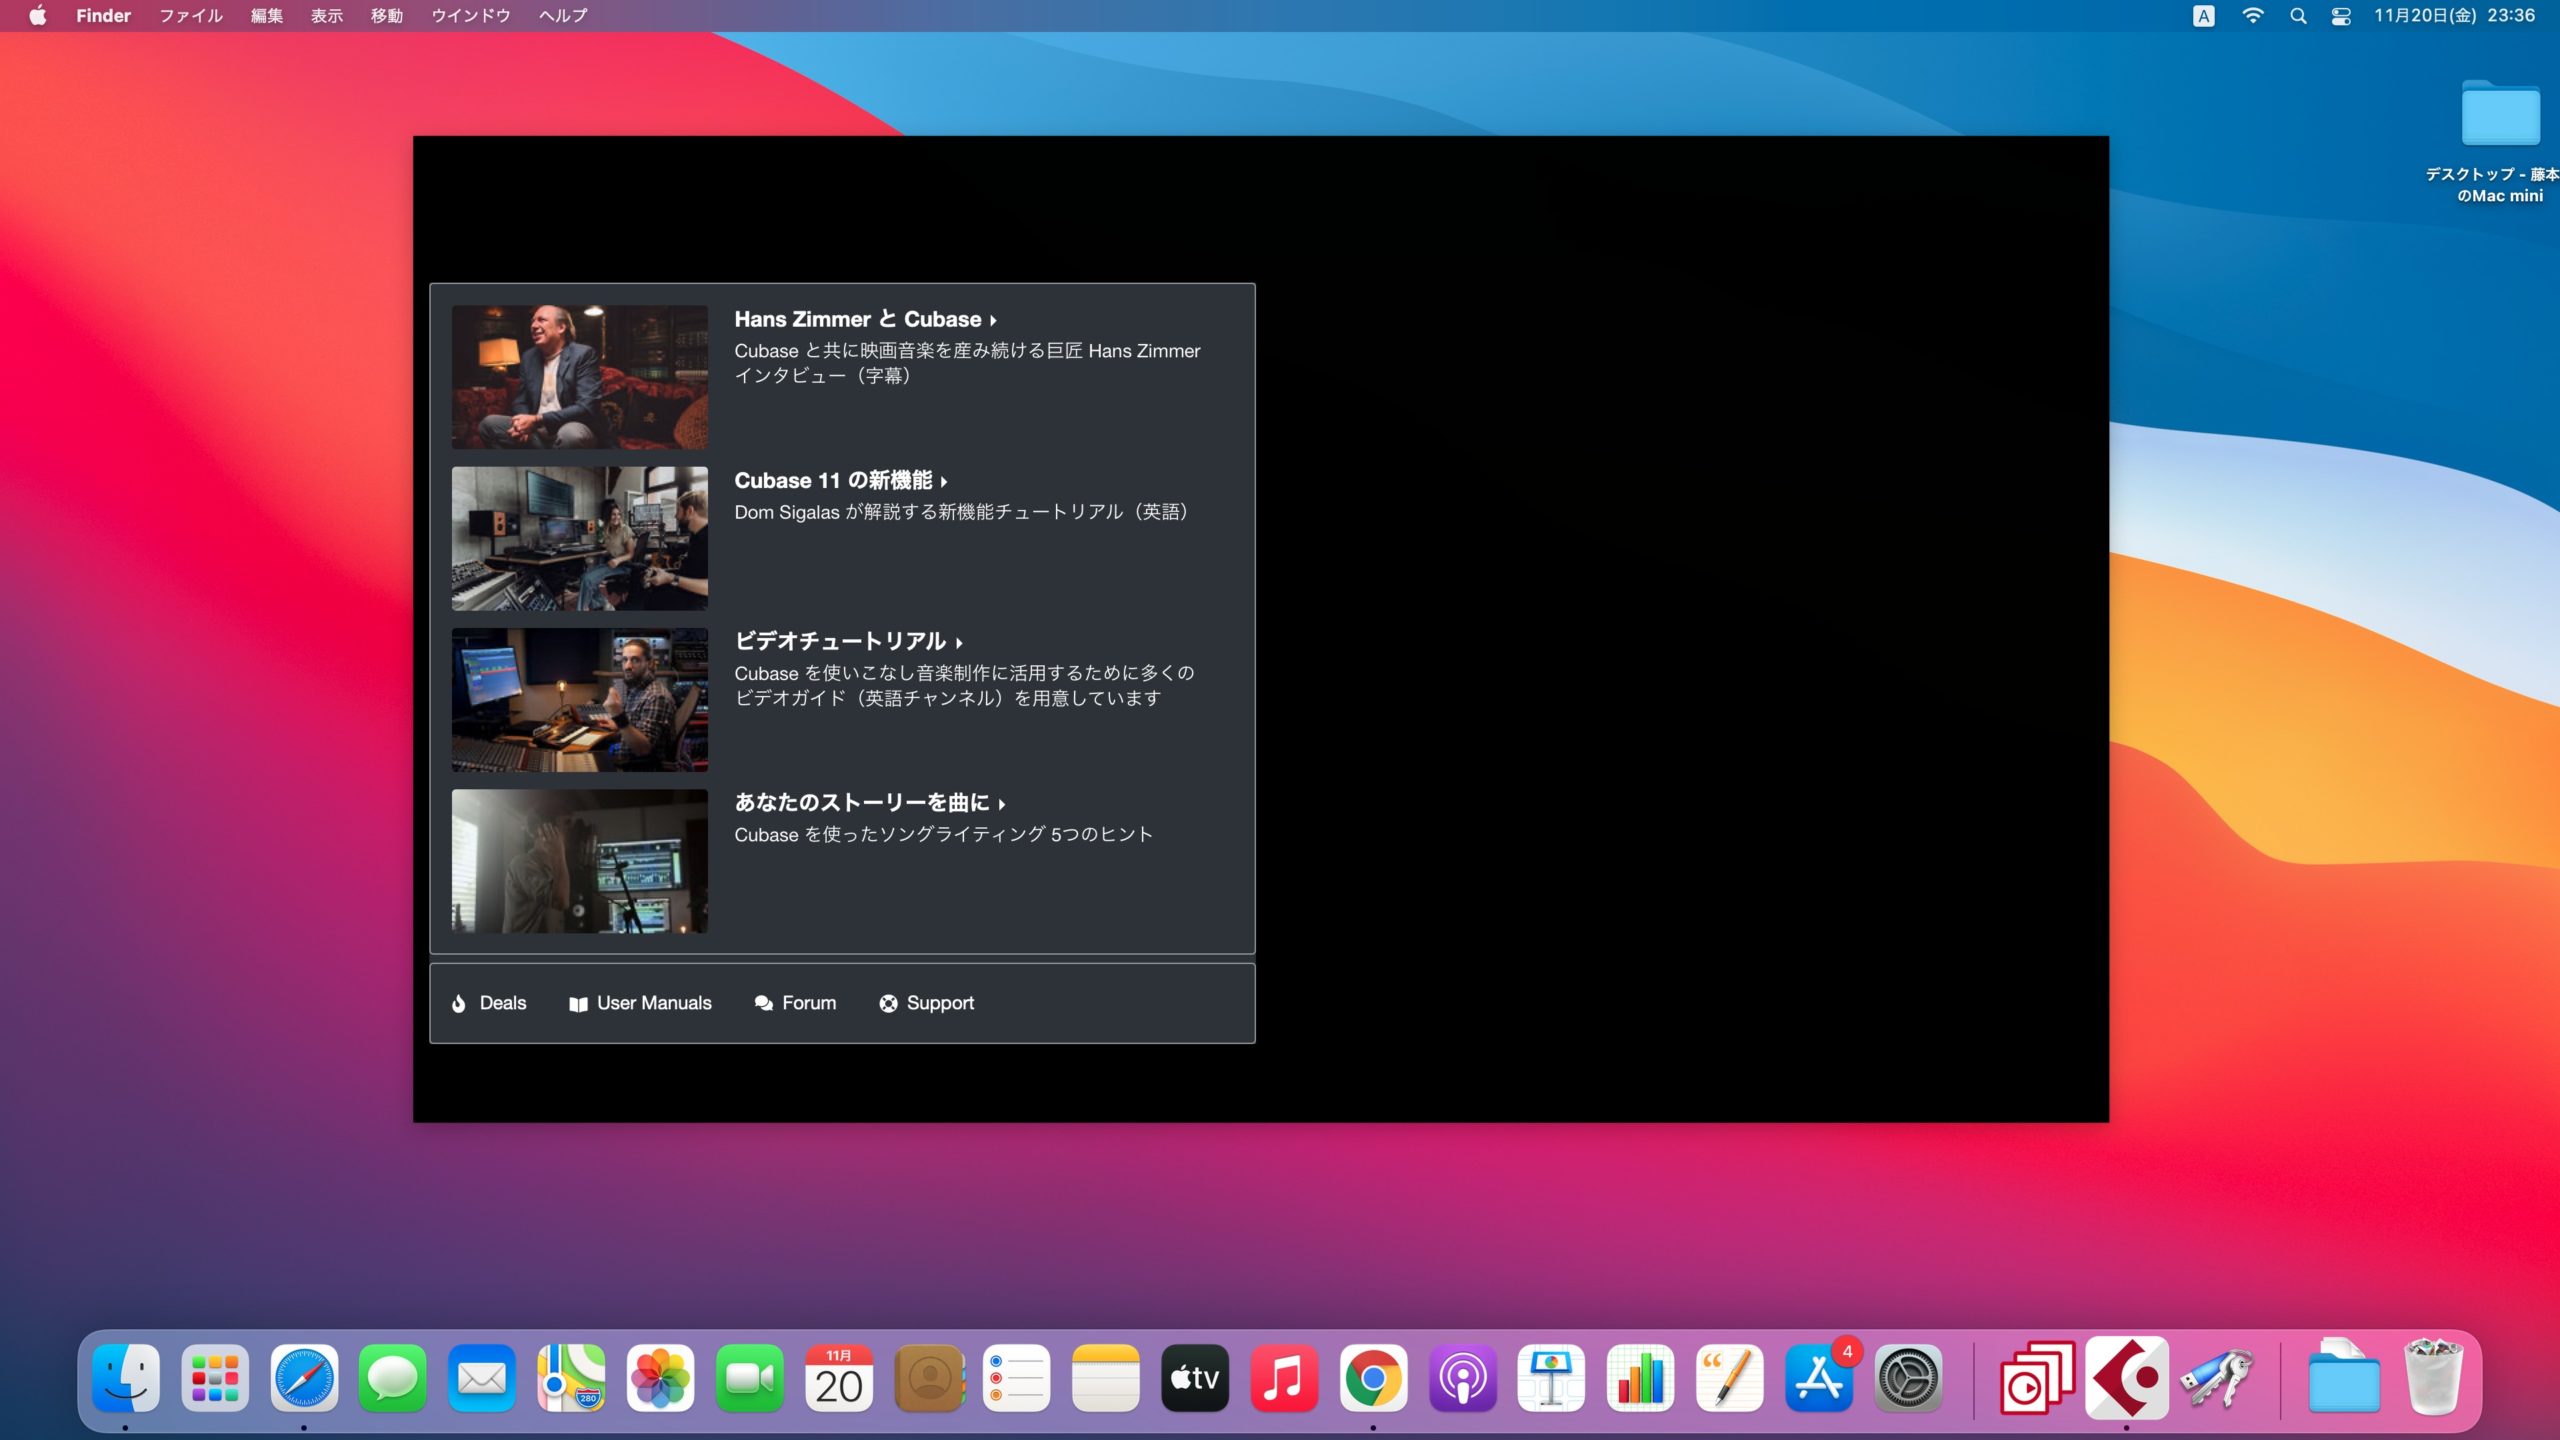
Task: Open the 移動 menu
Action: 386,15
